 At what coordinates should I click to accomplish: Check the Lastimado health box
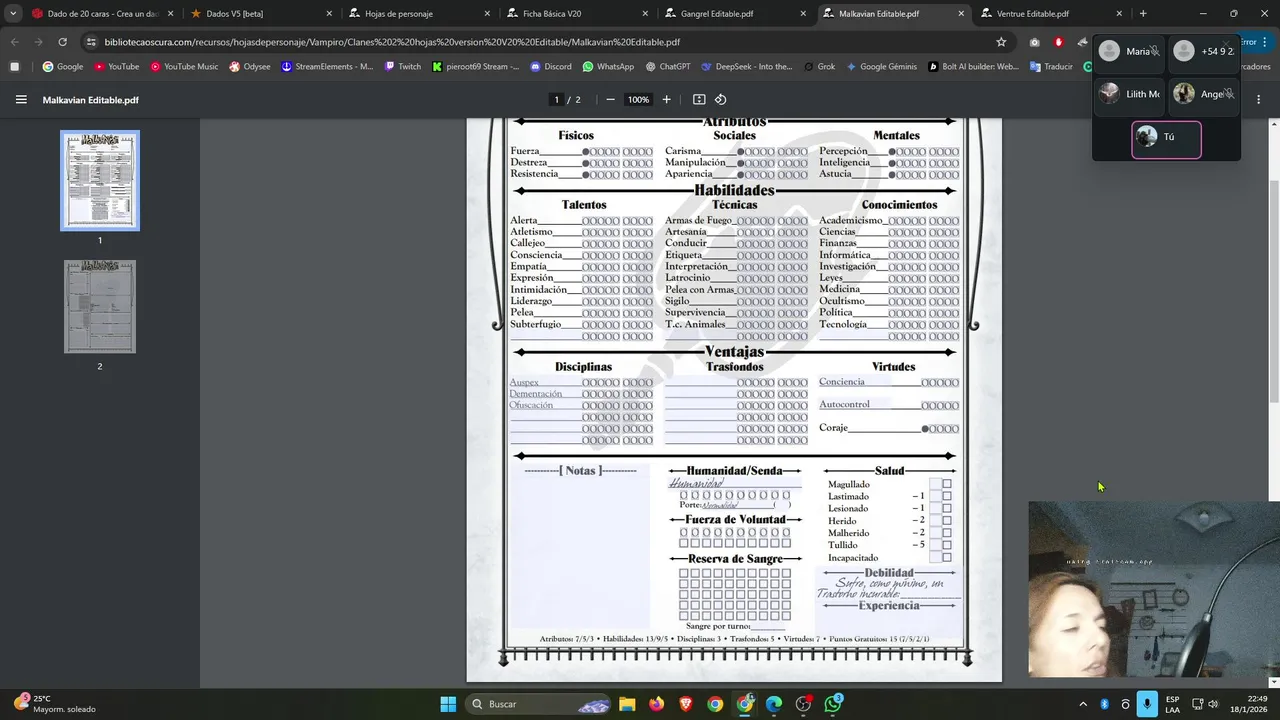[946, 496]
